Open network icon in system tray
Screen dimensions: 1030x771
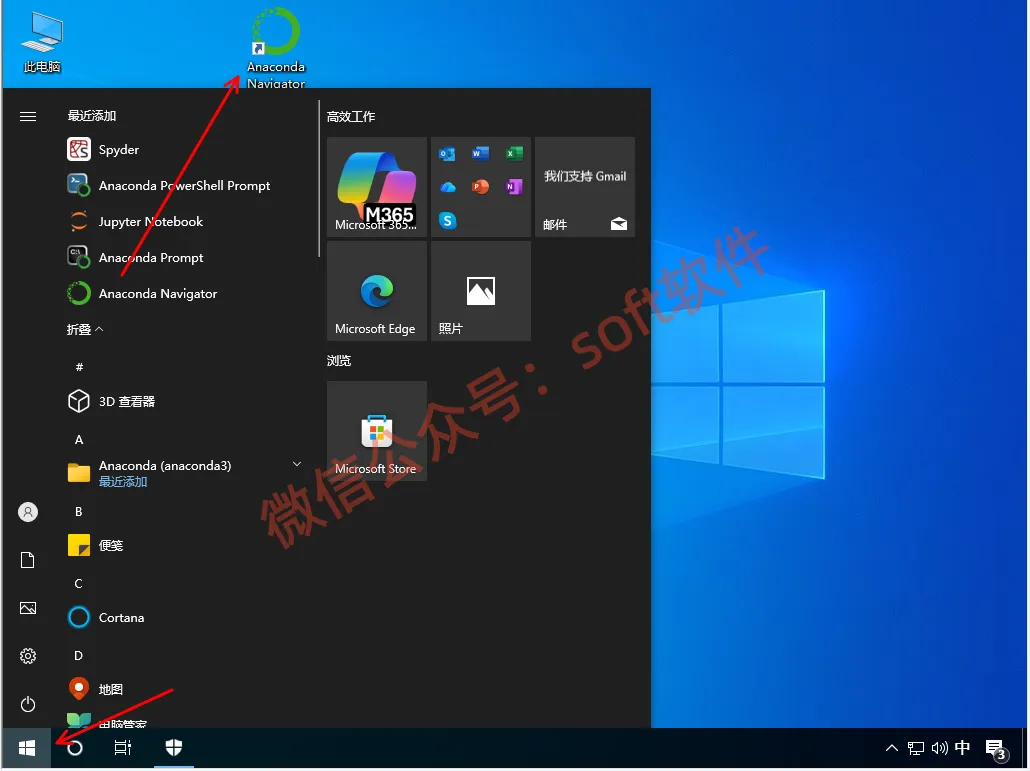(916, 748)
